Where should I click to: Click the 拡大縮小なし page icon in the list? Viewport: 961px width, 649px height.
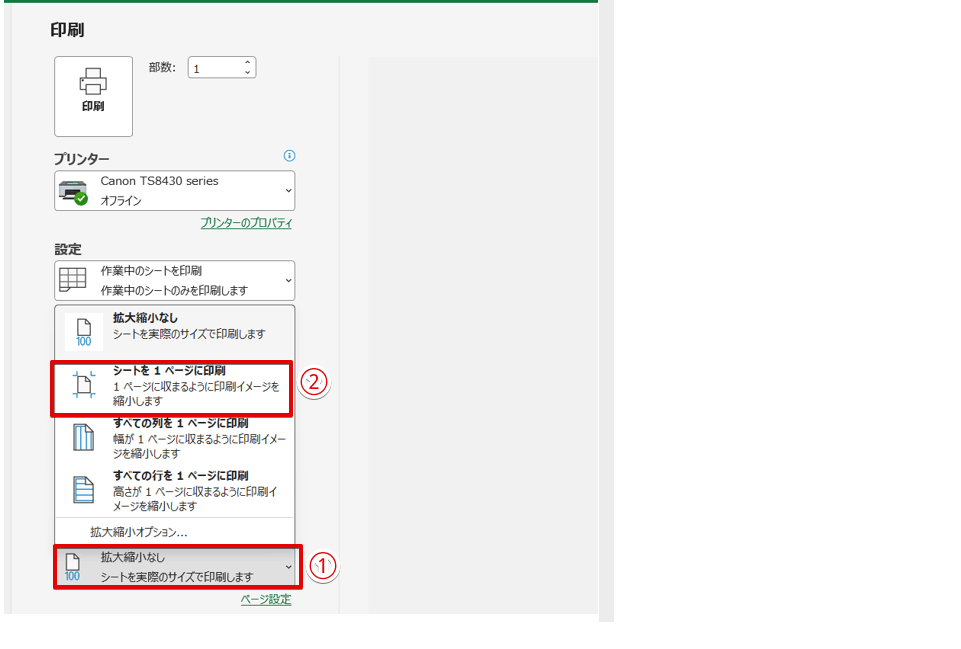pos(83,332)
